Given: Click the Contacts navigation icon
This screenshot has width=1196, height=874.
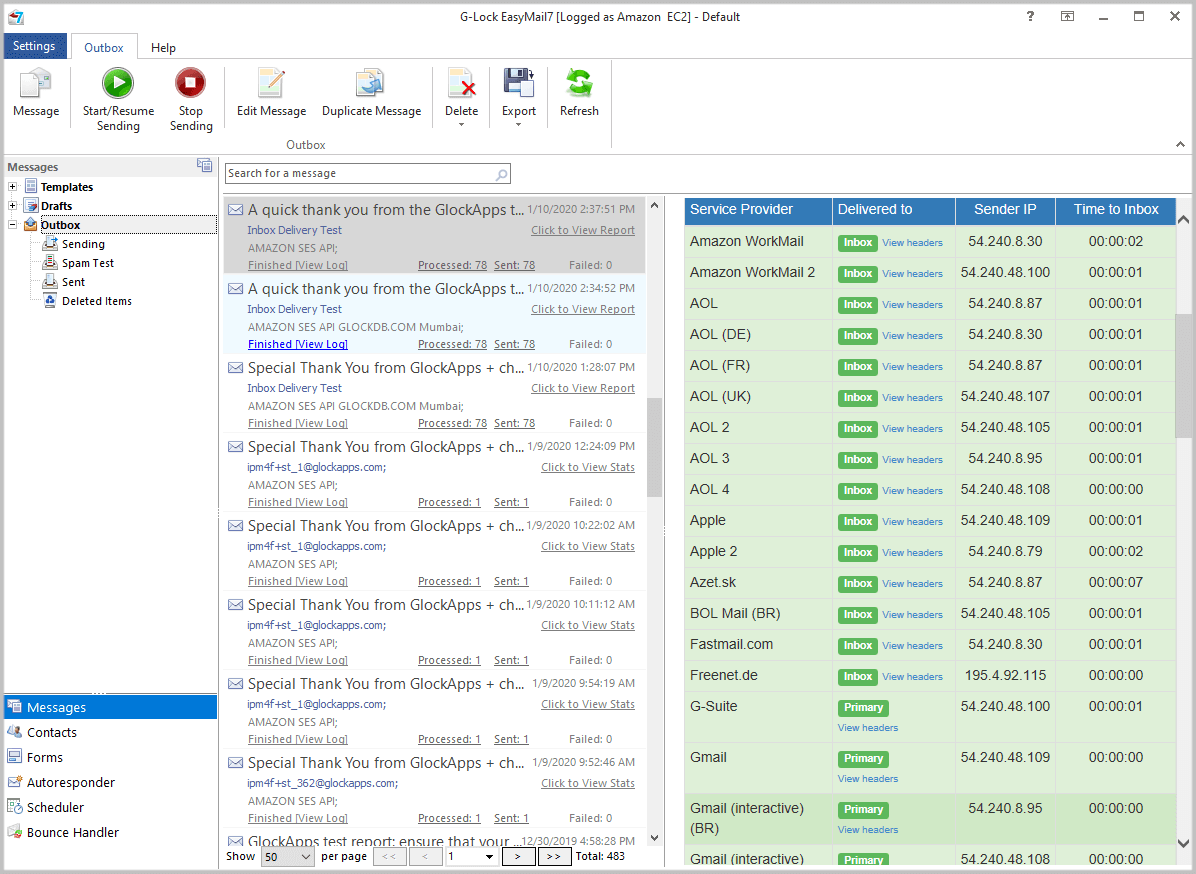Looking at the screenshot, I should [14, 731].
